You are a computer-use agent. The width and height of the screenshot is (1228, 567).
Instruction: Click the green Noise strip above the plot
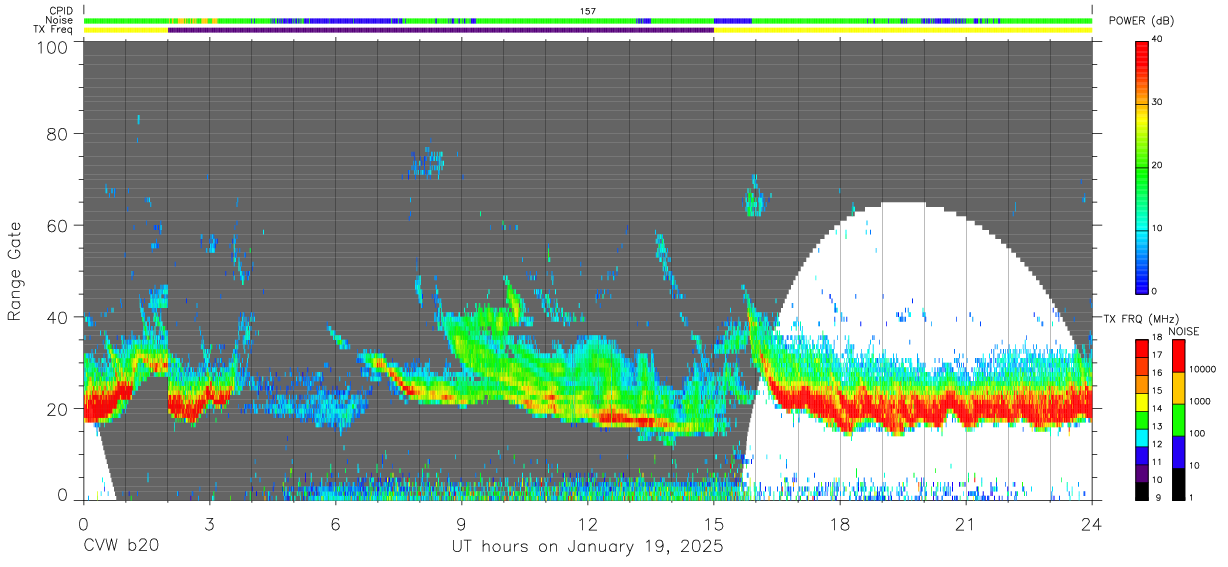point(588,20)
